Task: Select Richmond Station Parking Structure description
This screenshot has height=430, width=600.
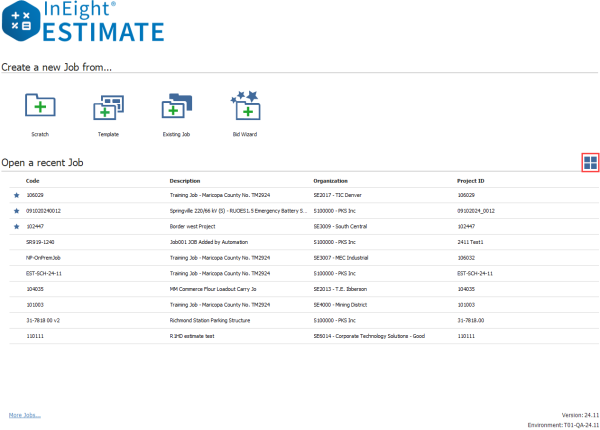Action: [x=210, y=321]
